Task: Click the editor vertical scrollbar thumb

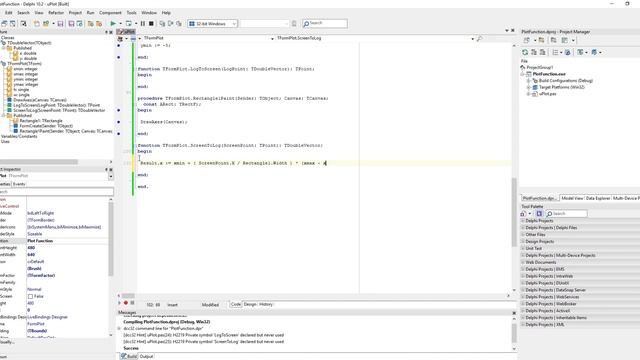Action: tap(514, 212)
